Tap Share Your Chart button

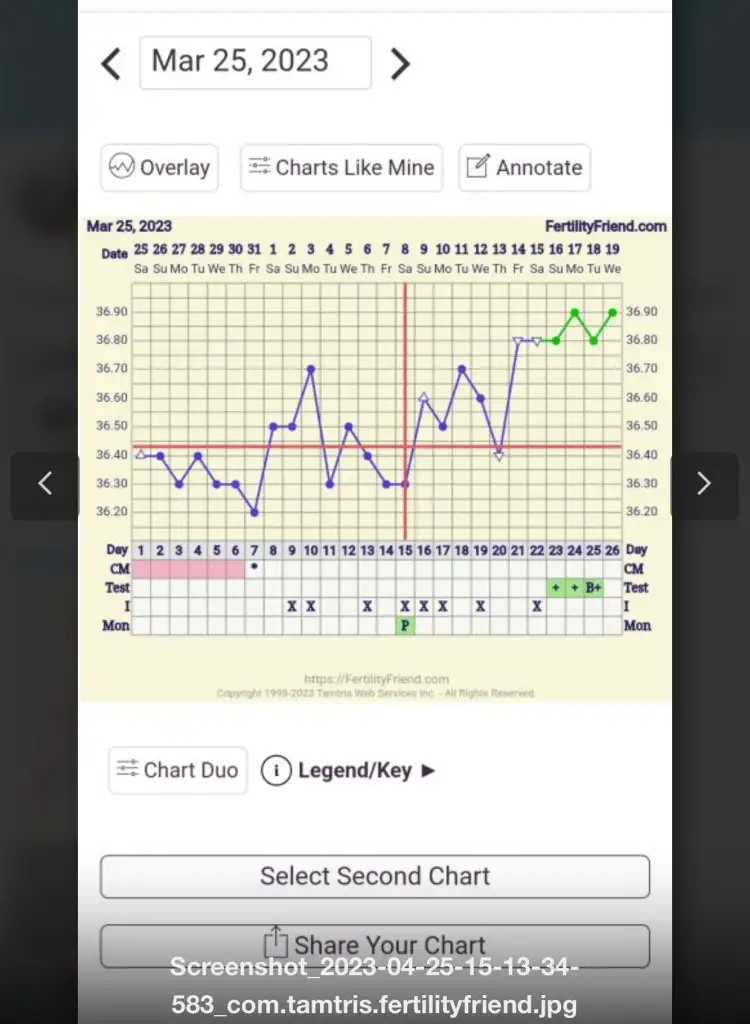pos(375,946)
